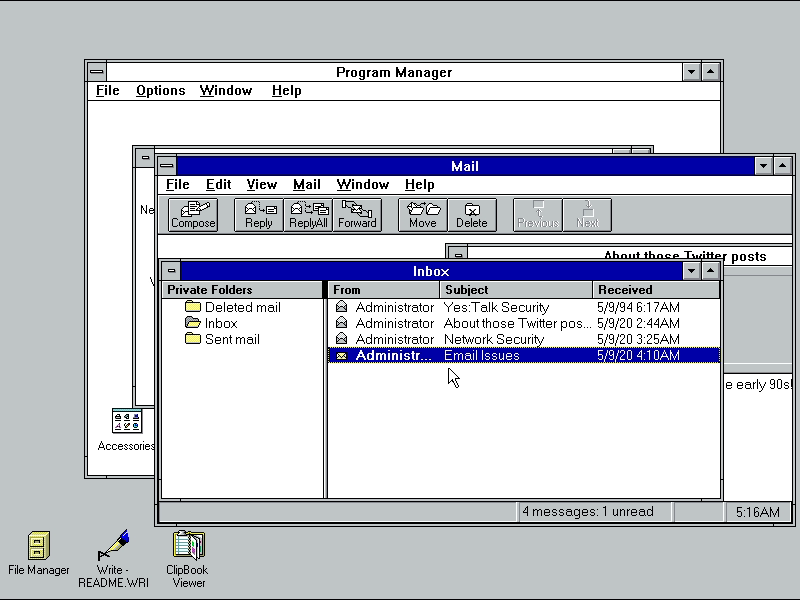This screenshot has width=800, height=600.
Task: Forward the selected message via toolbar
Action: (x=357, y=214)
